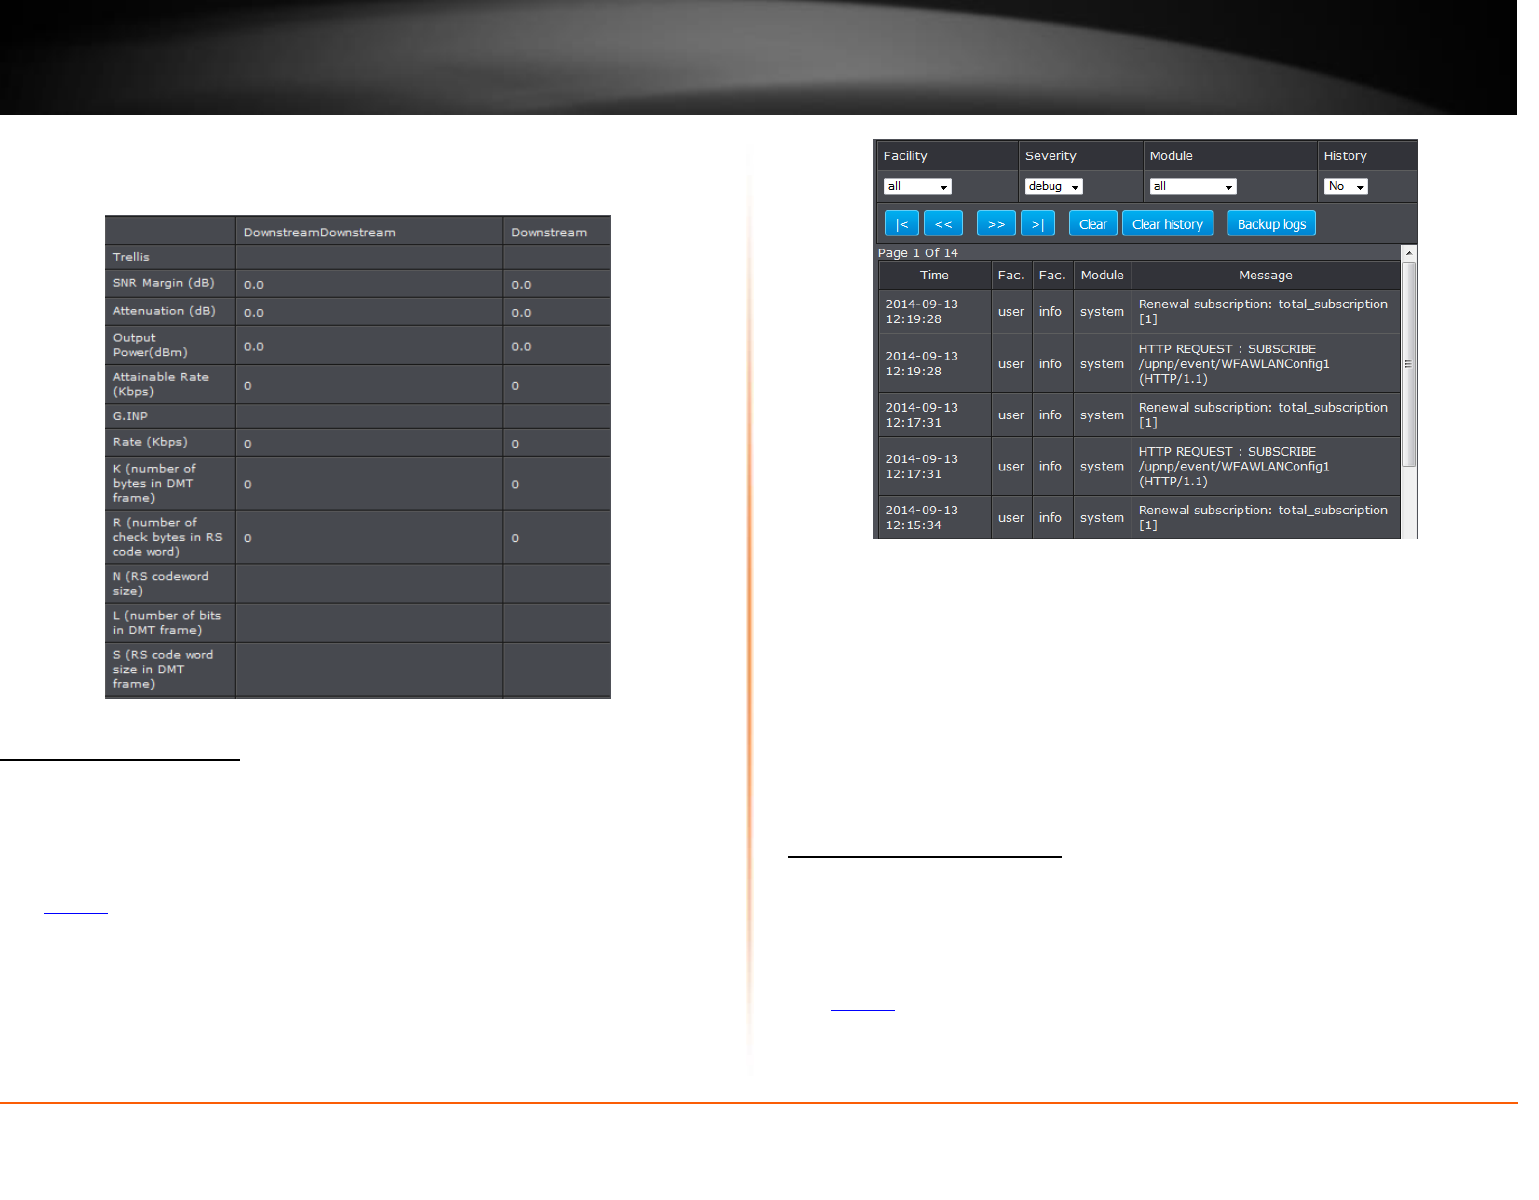Click the log list vertical scrollbar thumb
Image resolution: width=1539 pixels, height=1200 pixels.
(x=1409, y=364)
